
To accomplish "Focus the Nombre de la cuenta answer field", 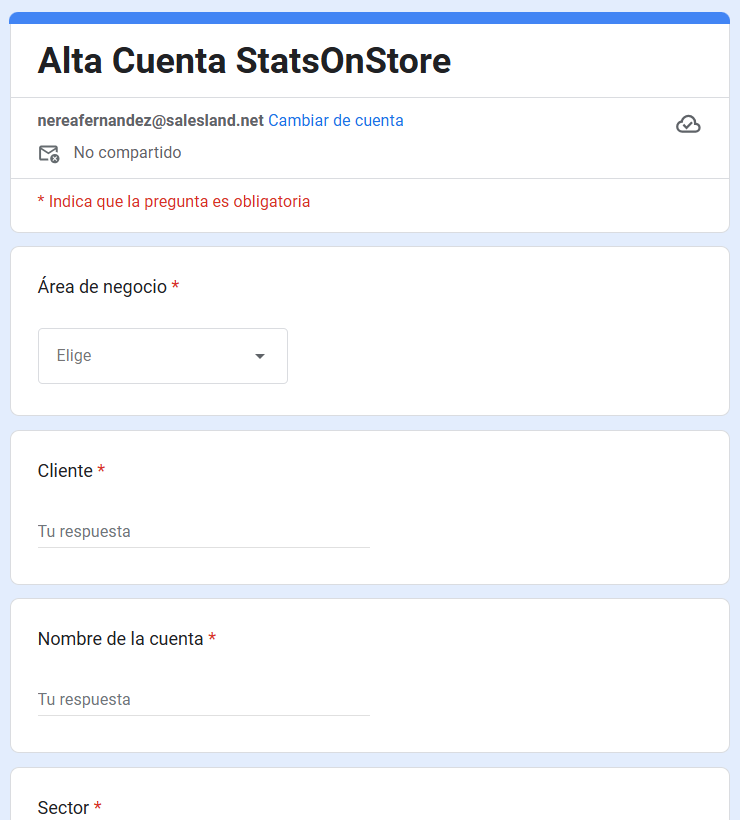I will pyautogui.click(x=204, y=700).
